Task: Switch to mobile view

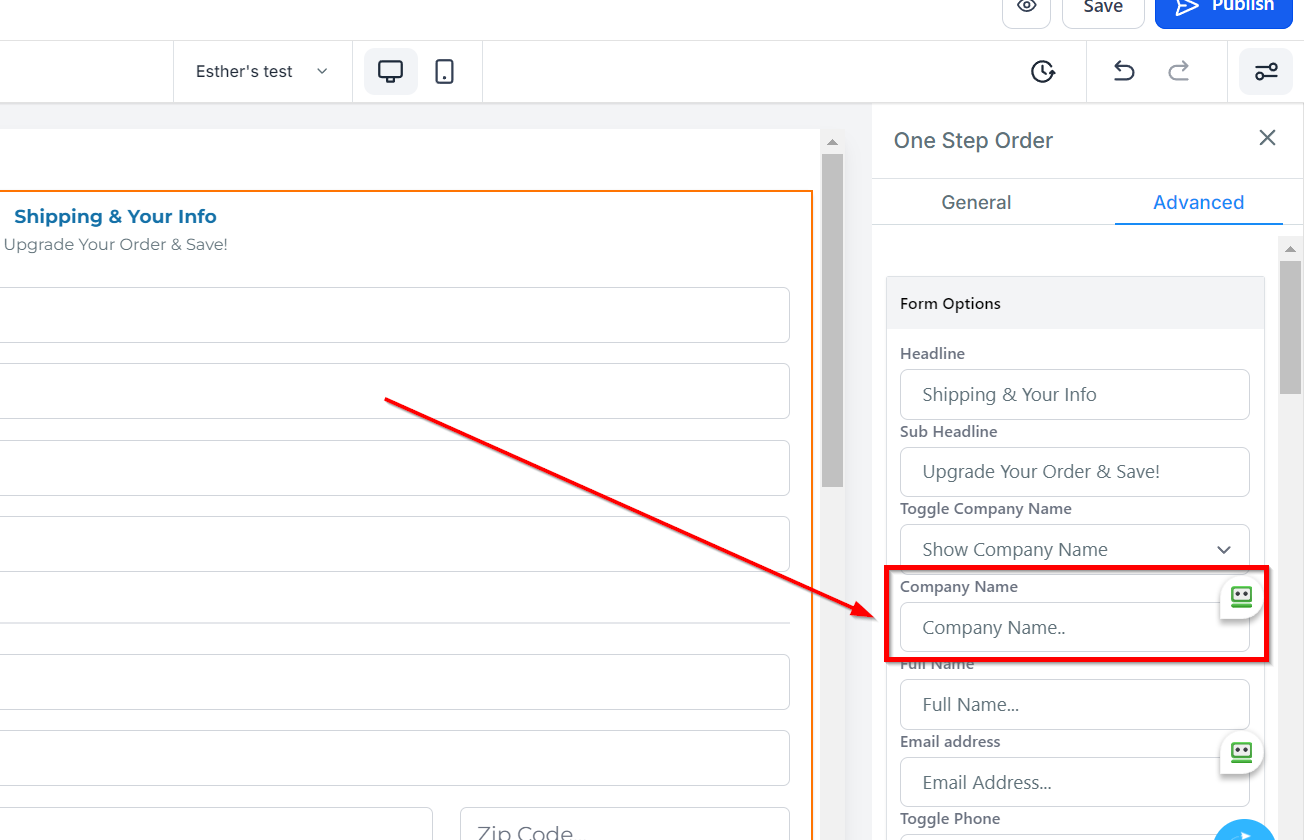Action: point(445,72)
